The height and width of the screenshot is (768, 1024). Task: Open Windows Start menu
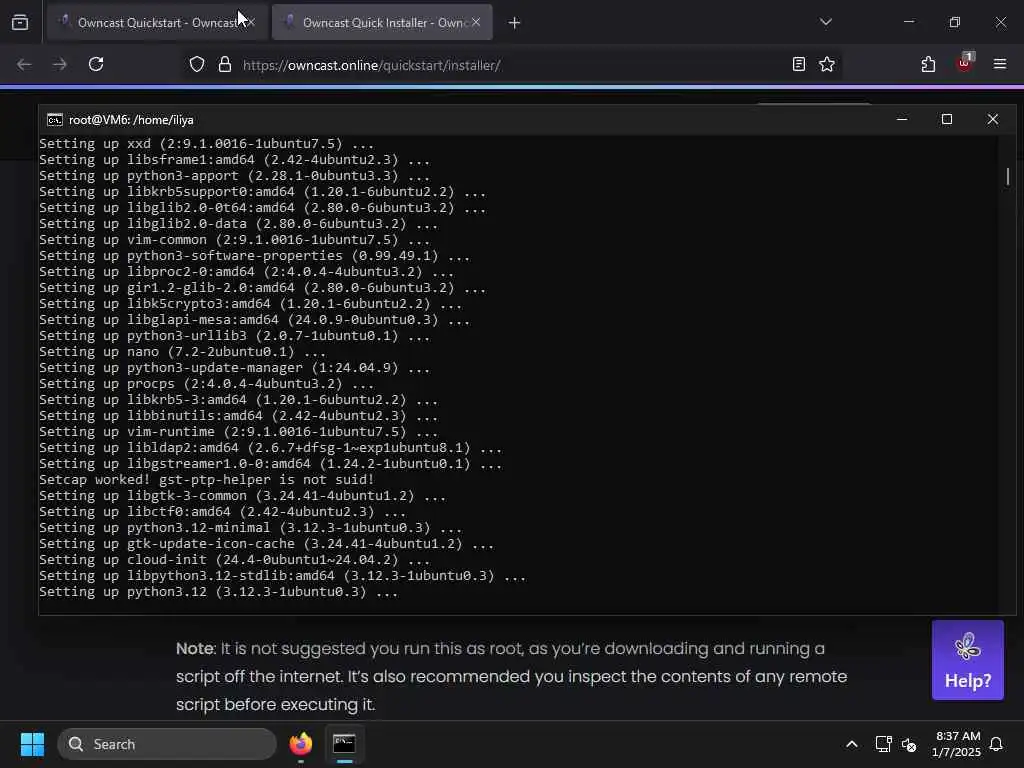(32, 744)
